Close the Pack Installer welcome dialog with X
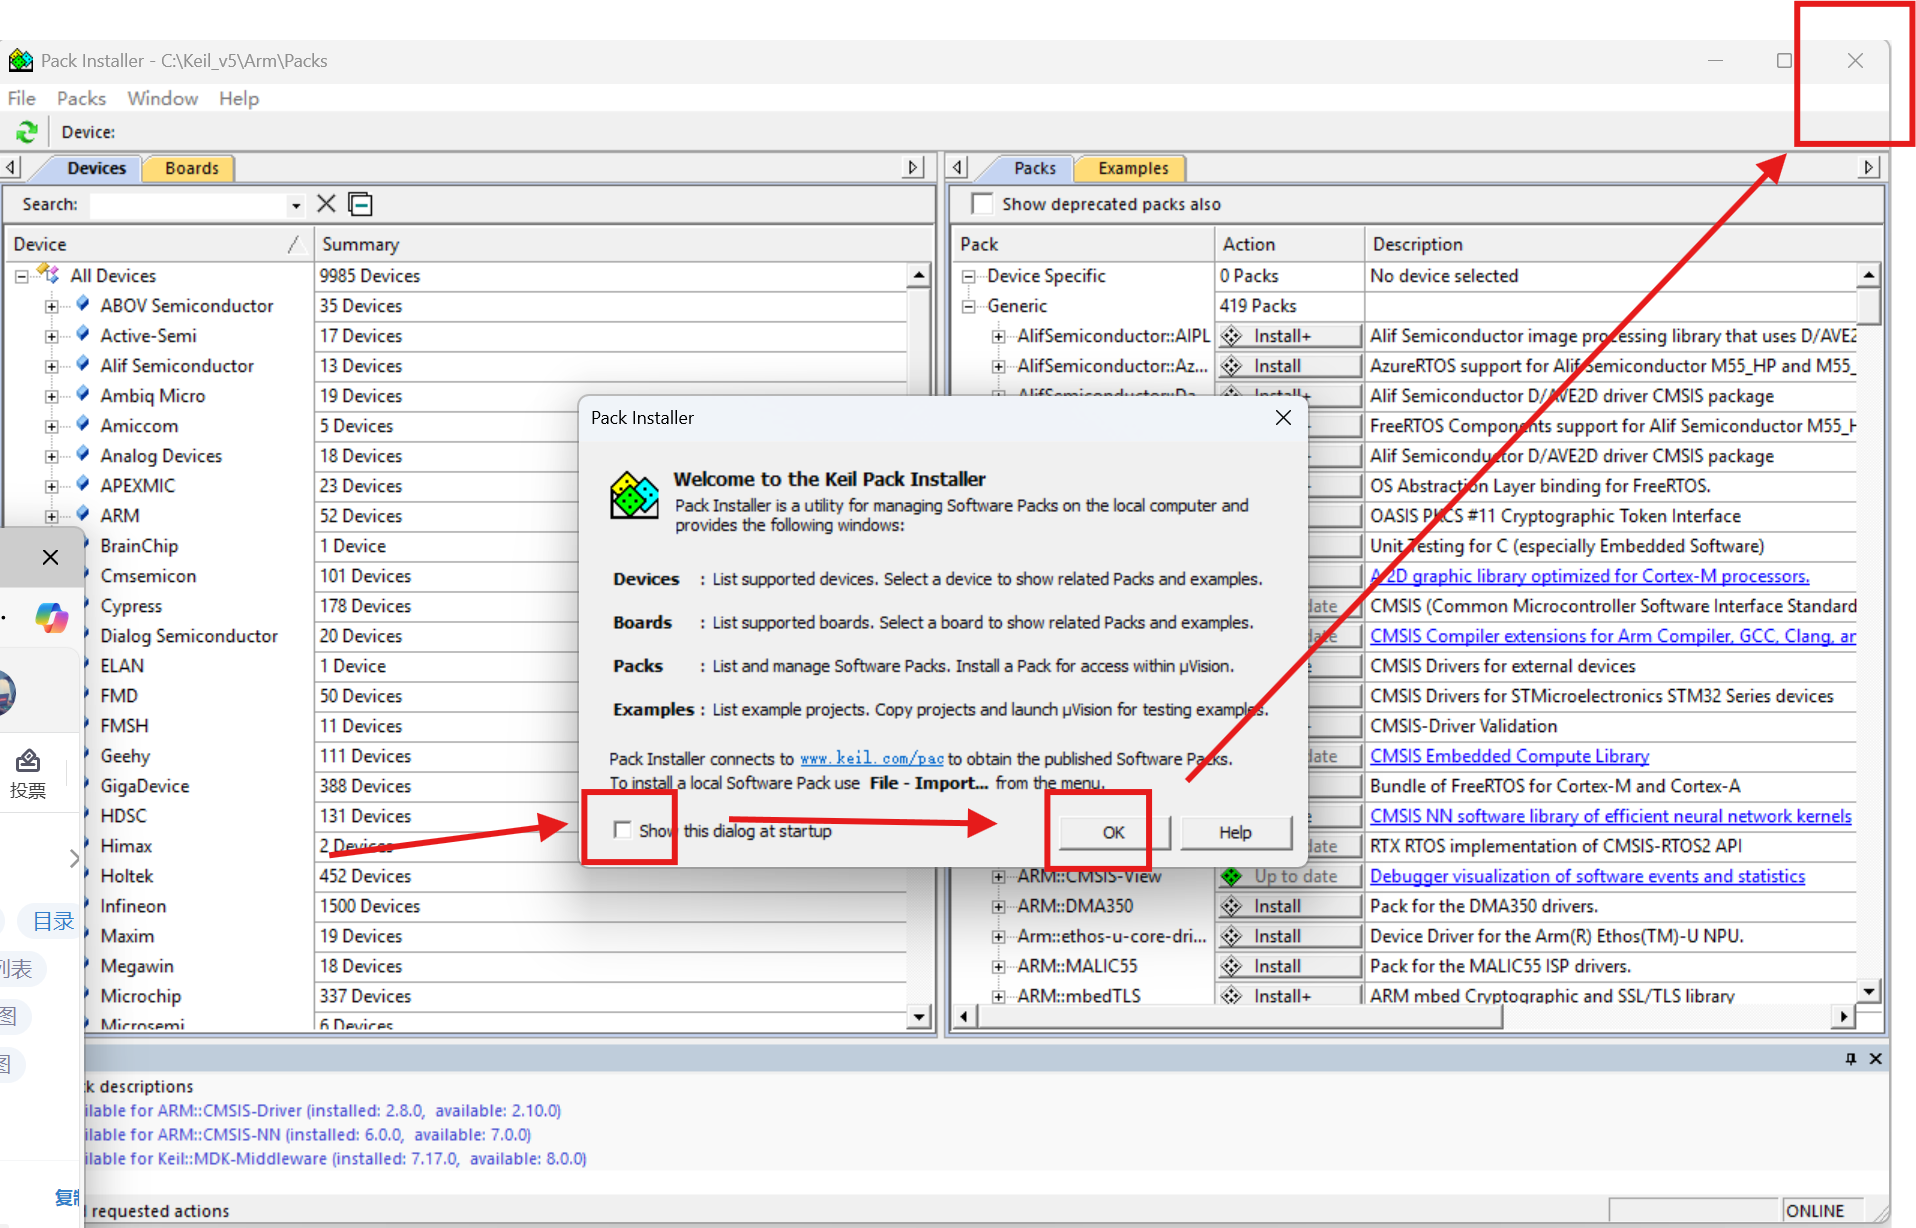This screenshot has height=1228, width=1916. tap(1283, 418)
